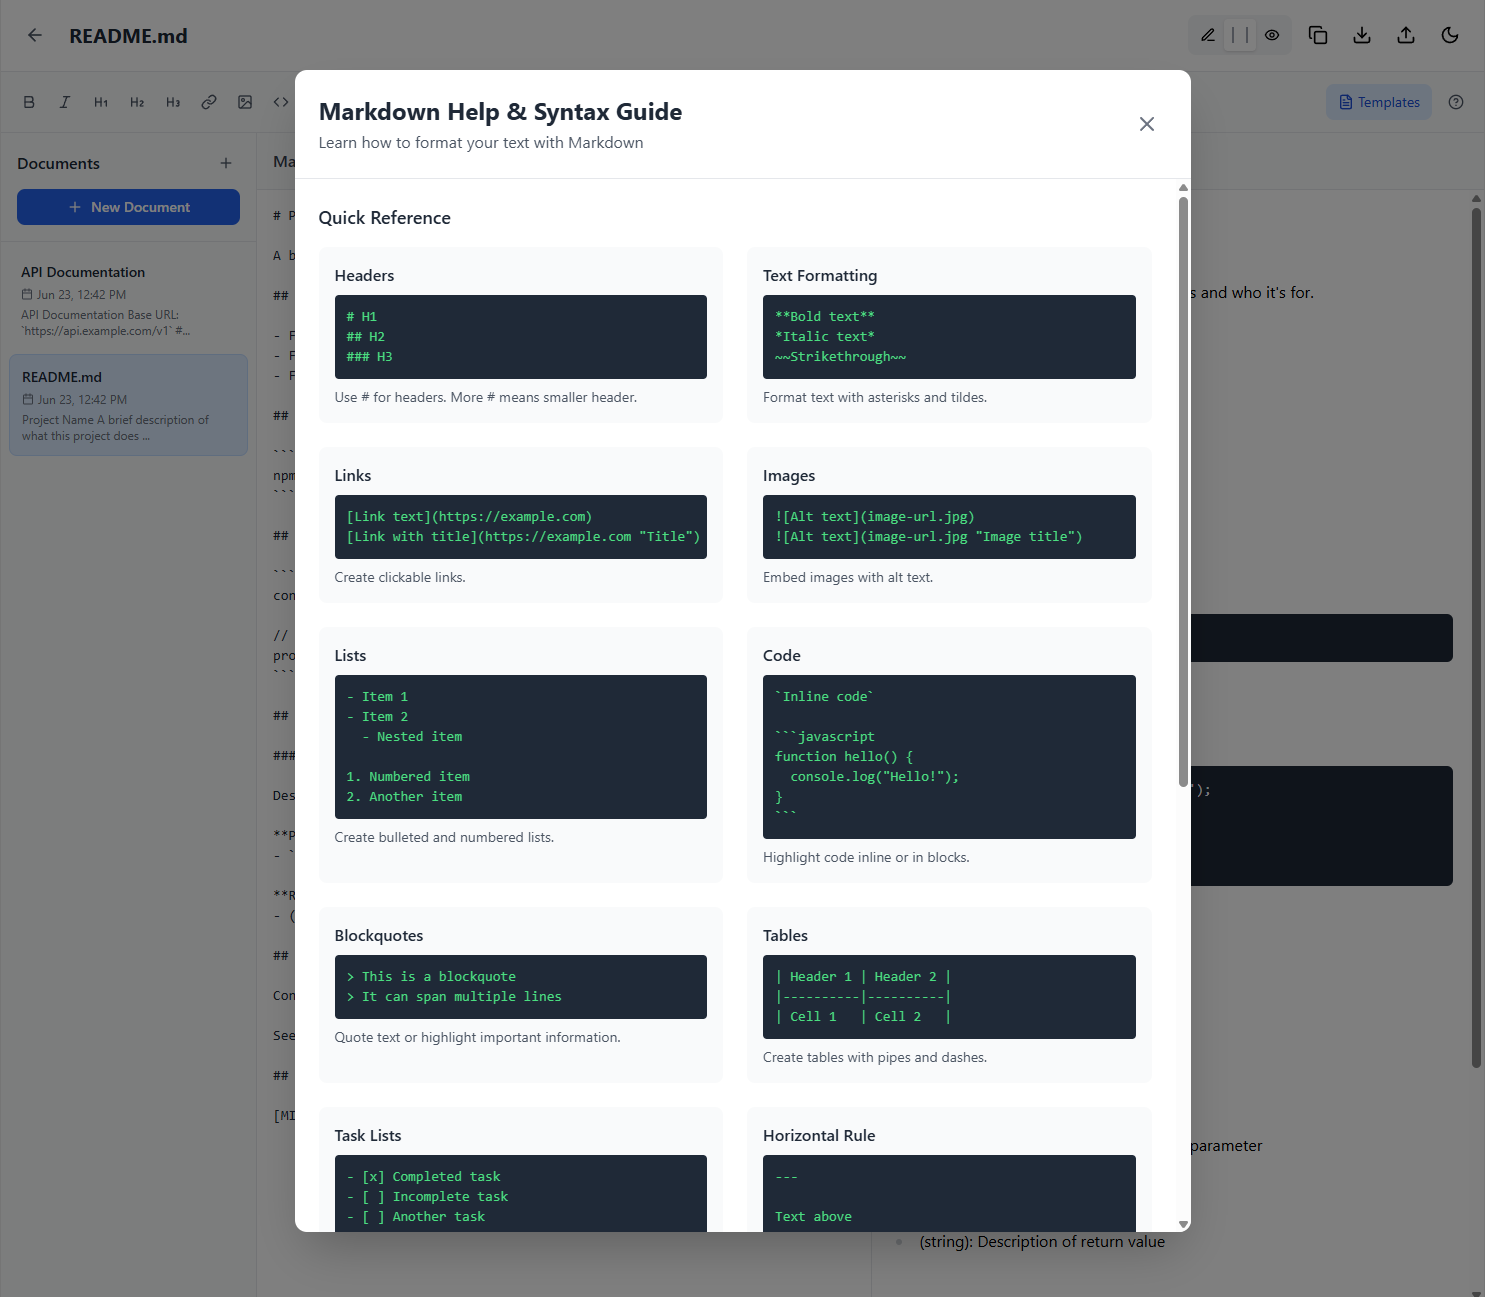
Task: Click the help dialog scrollbar thumb
Action: [x=1183, y=490]
